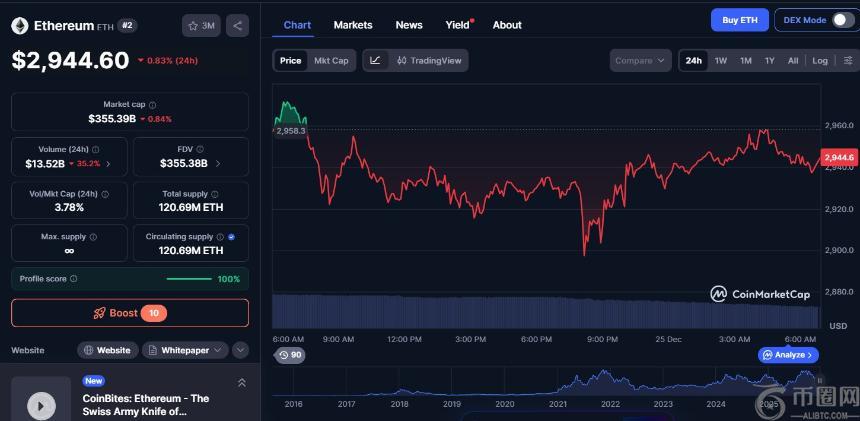Play the CoinBites Ethereum video
The image size is (860, 421).
41,404
